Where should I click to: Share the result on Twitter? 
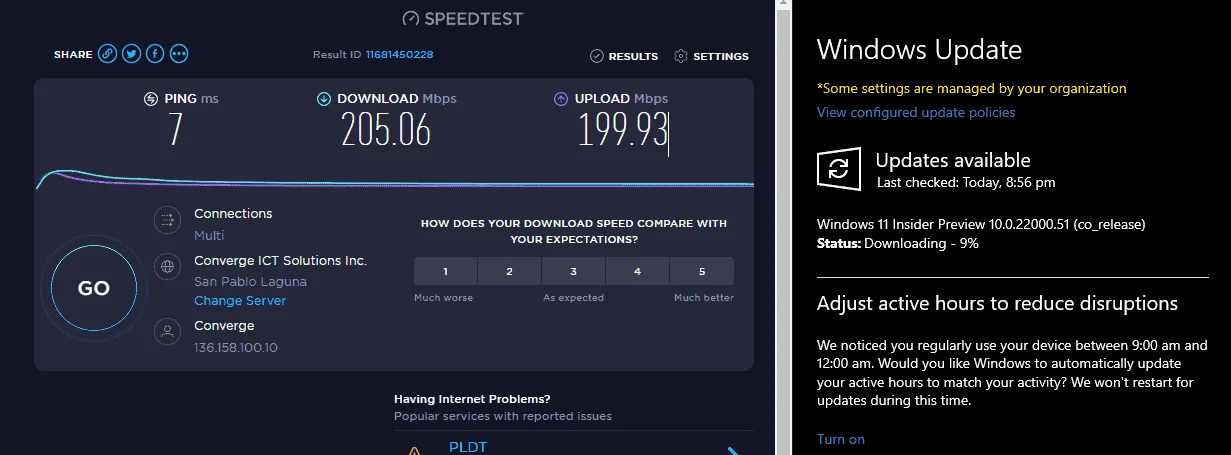(131, 54)
